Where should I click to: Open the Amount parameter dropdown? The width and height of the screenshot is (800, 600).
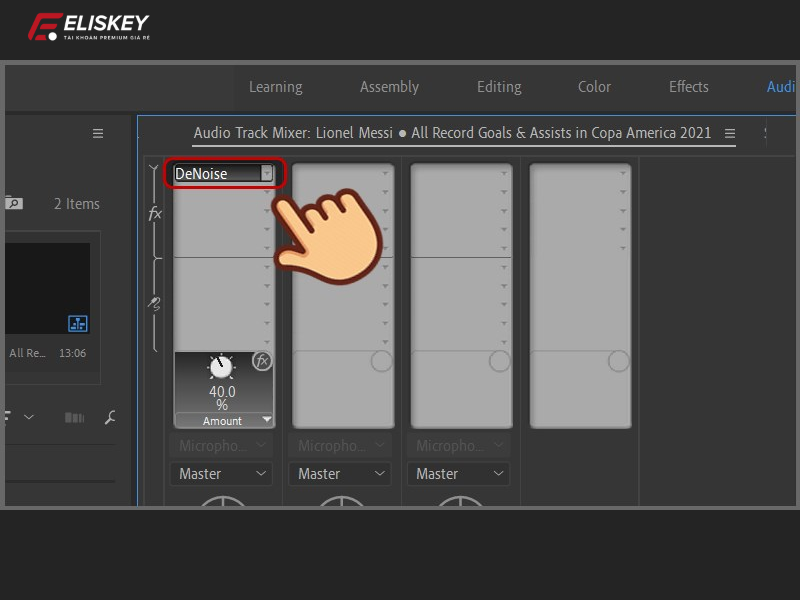[266, 420]
